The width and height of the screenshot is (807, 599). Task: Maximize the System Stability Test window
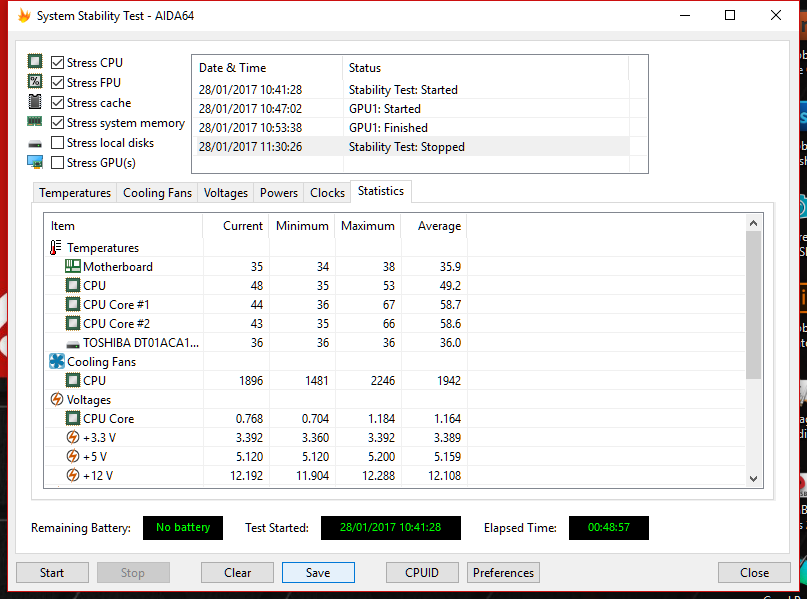pos(730,15)
